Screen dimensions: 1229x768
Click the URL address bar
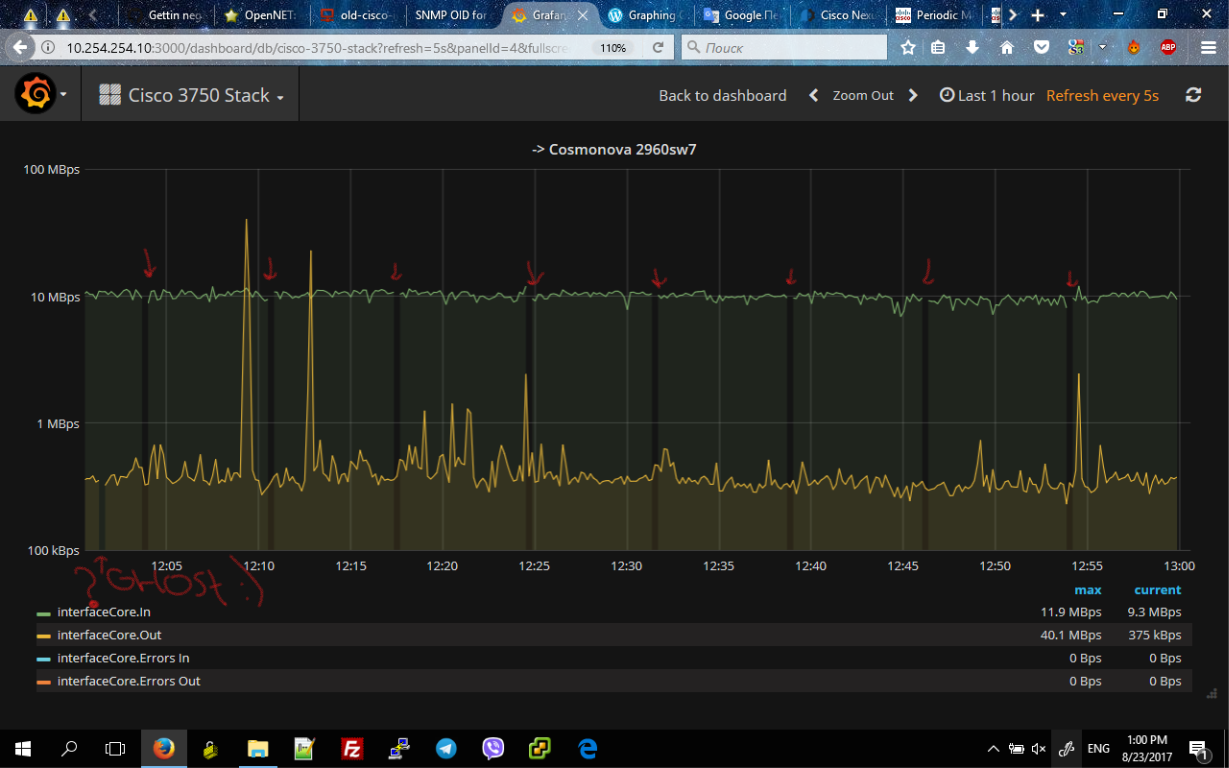300,46
